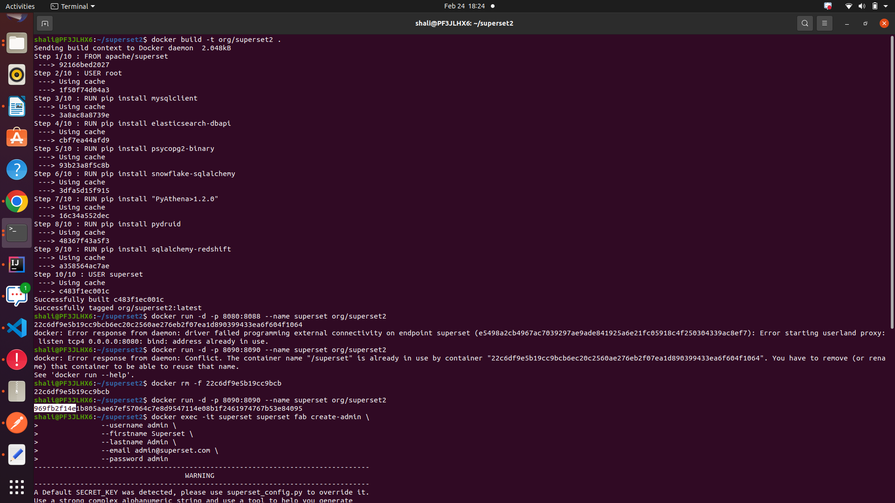Viewport: 895px width, 503px height.
Task: Minimize the terminal window
Action: pyautogui.click(x=846, y=23)
